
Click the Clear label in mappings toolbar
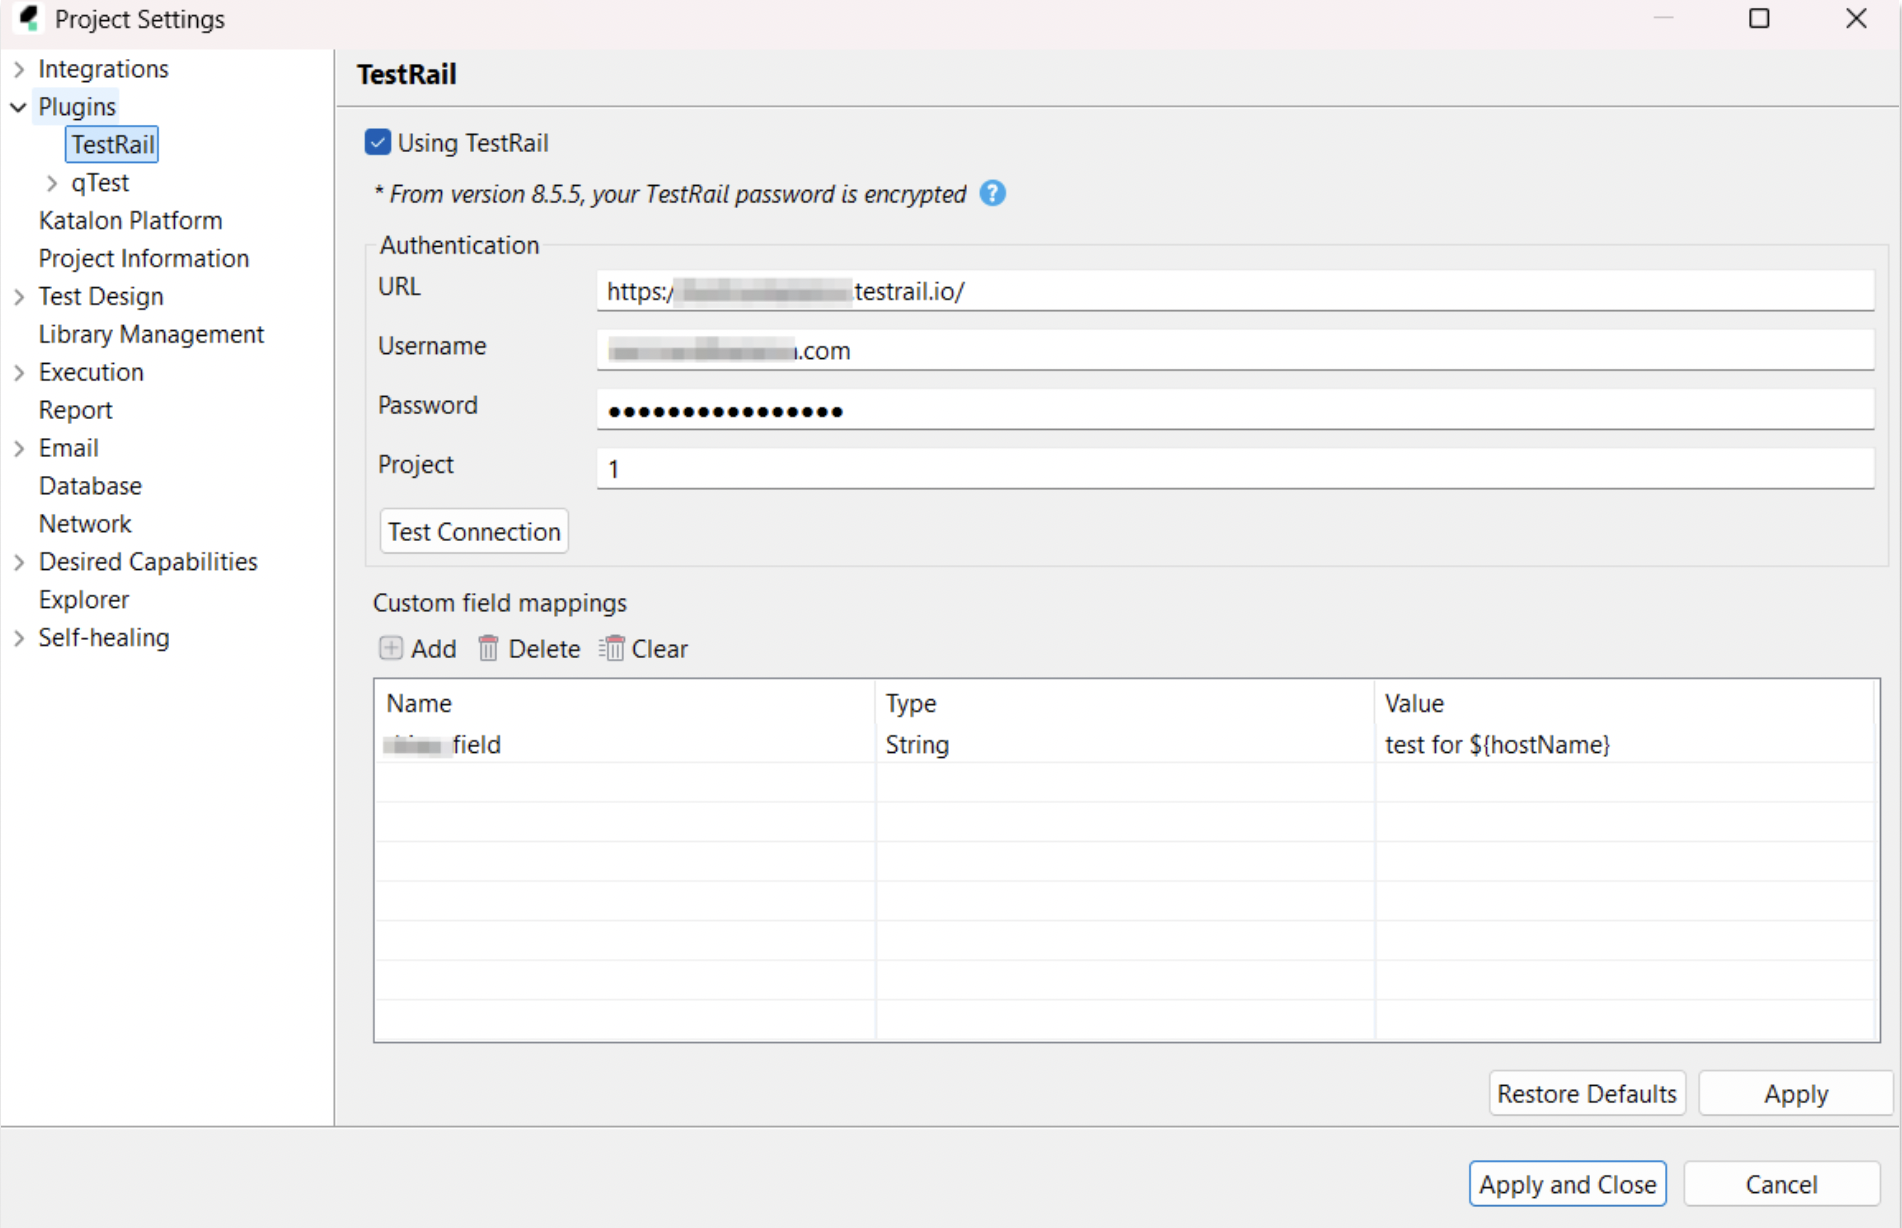[659, 649]
